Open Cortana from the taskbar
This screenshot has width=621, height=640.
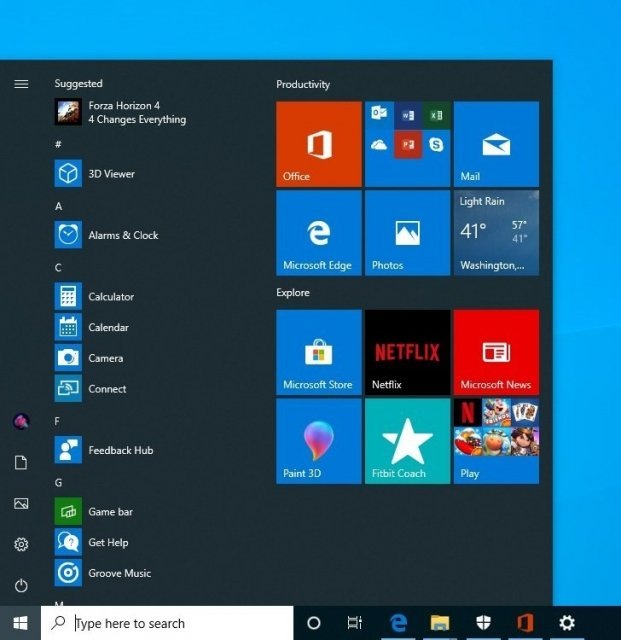click(x=314, y=623)
